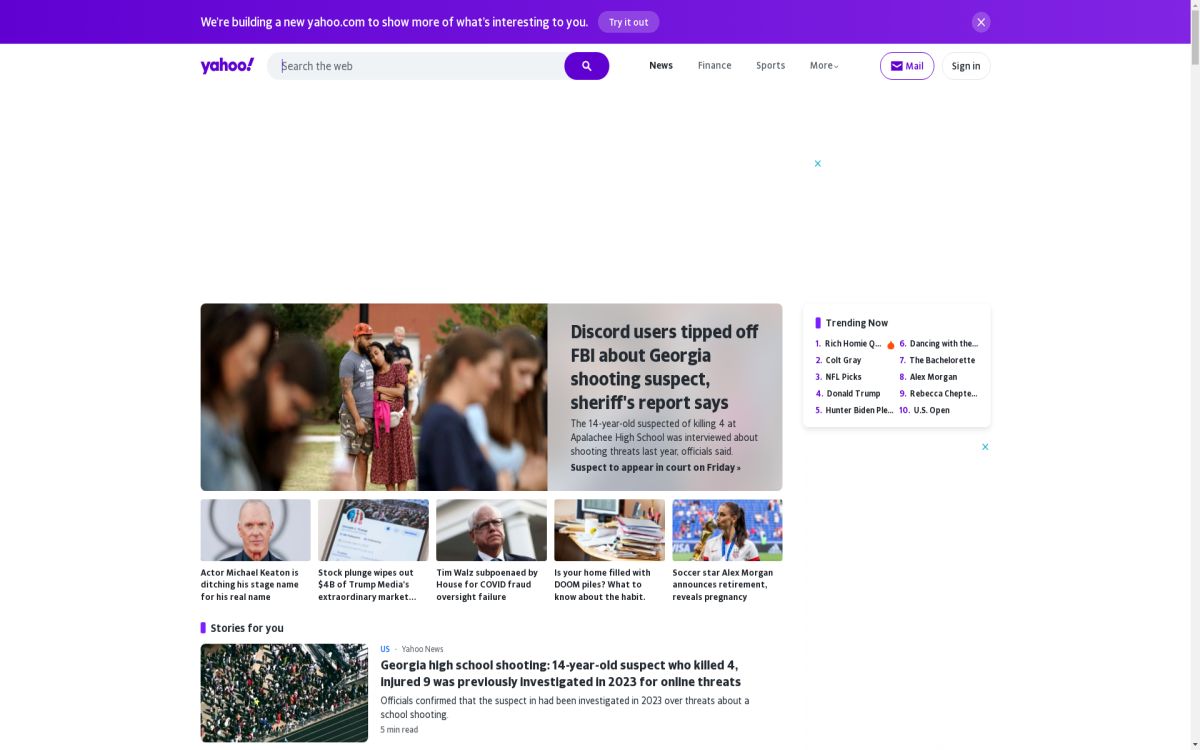Click trending item U.S. Open
This screenshot has height=750, width=1200.
931,410
